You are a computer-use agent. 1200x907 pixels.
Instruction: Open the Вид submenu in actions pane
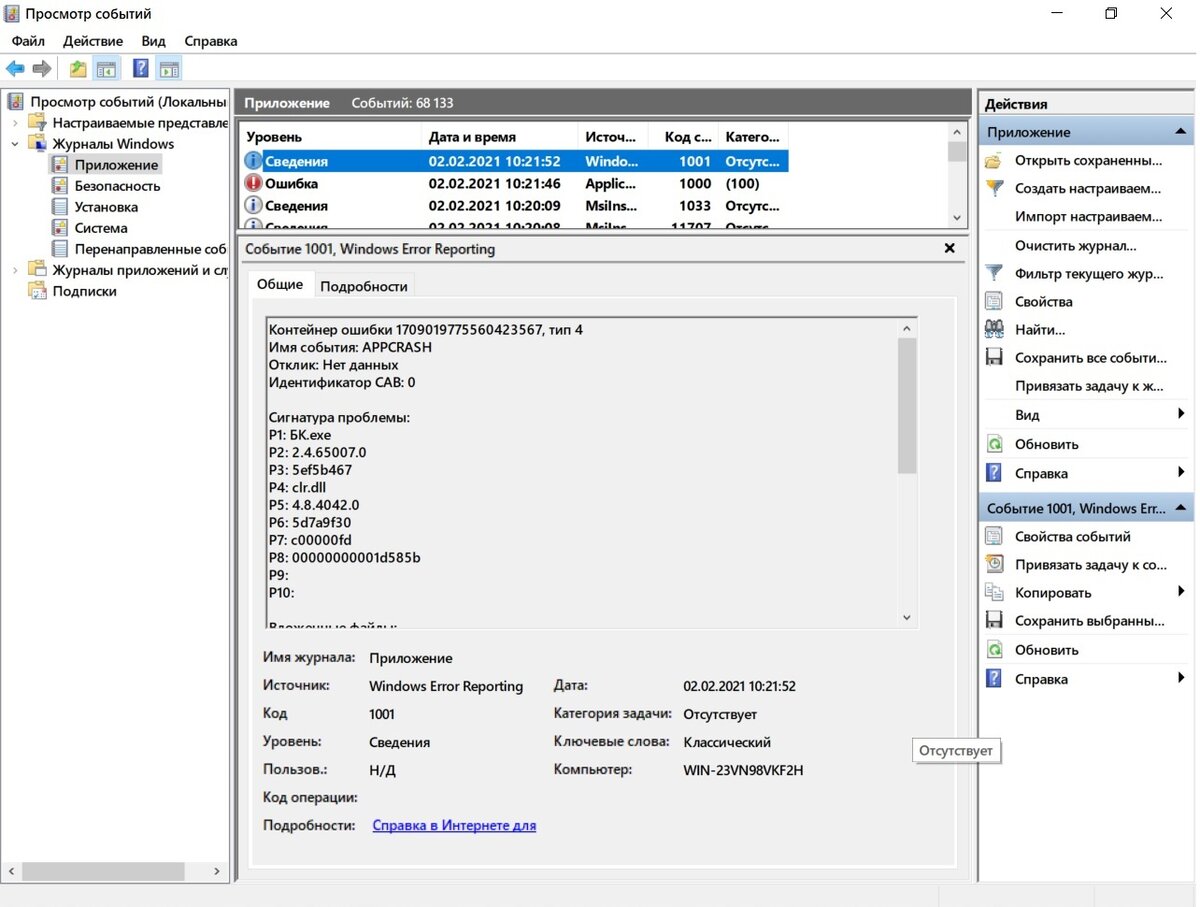coord(1088,414)
